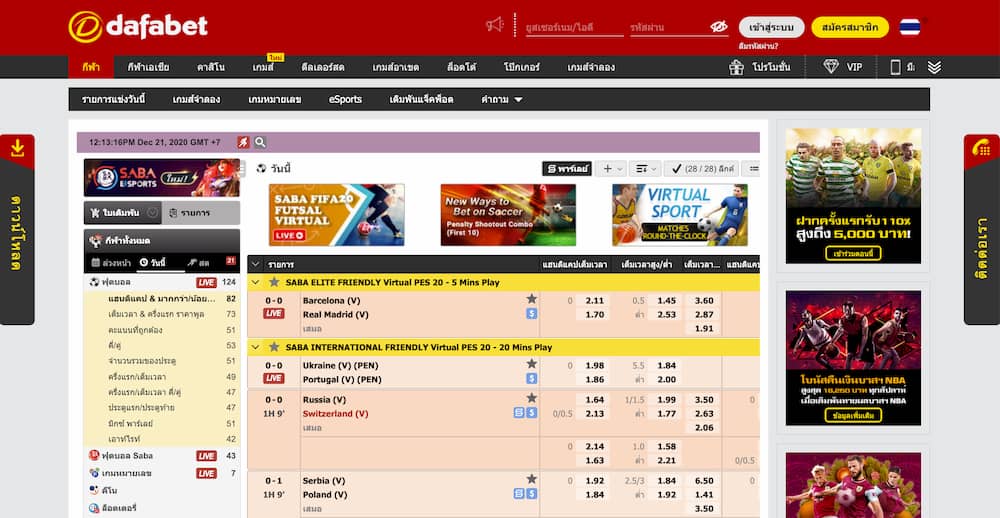Open Virtual Sport banner

pyautogui.click(x=680, y=215)
